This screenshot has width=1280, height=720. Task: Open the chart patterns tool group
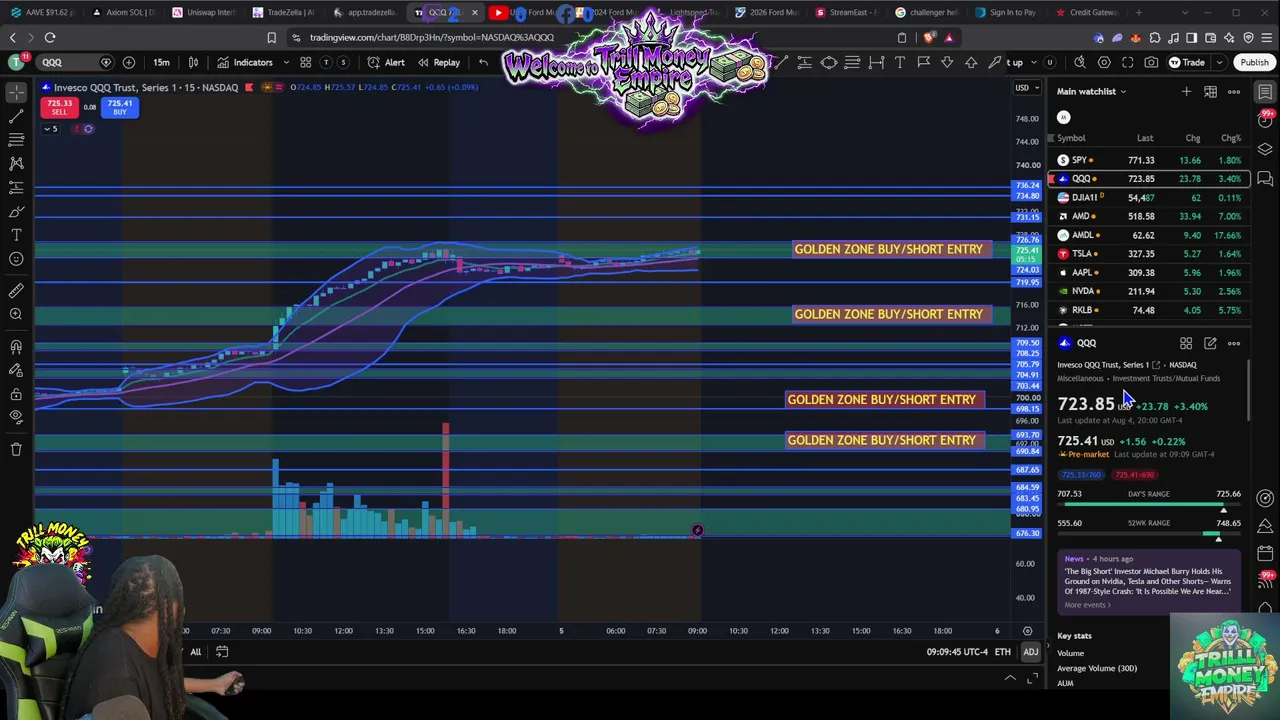tap(16, 163)
